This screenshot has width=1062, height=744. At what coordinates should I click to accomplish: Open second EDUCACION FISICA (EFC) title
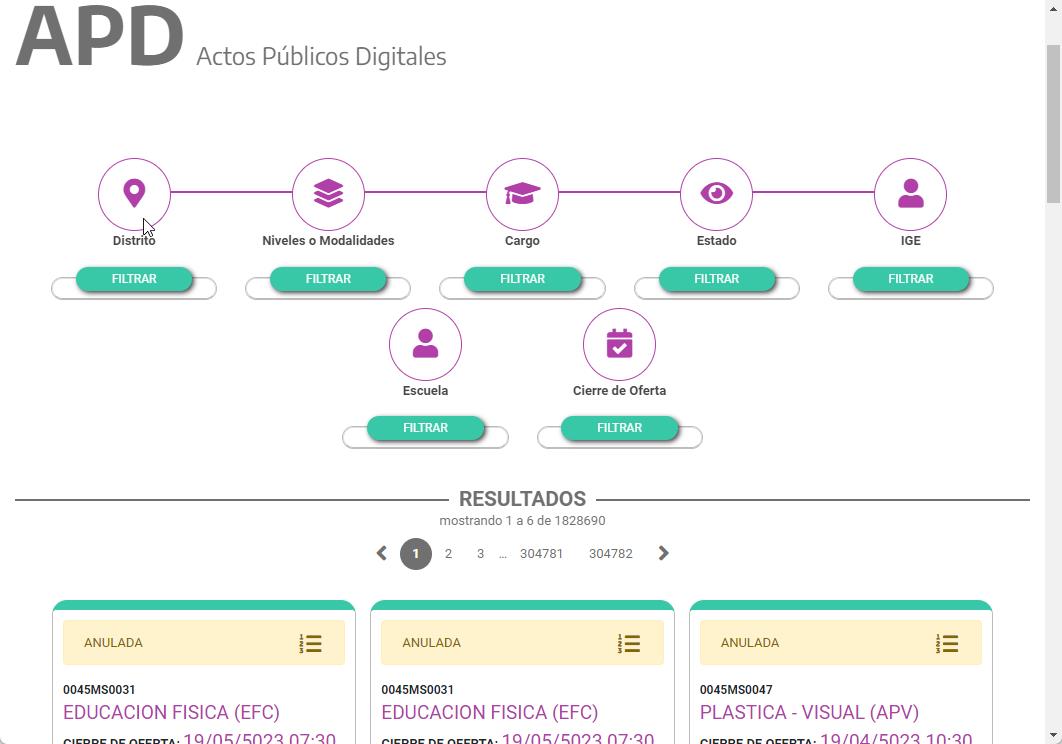pos(490,712)
